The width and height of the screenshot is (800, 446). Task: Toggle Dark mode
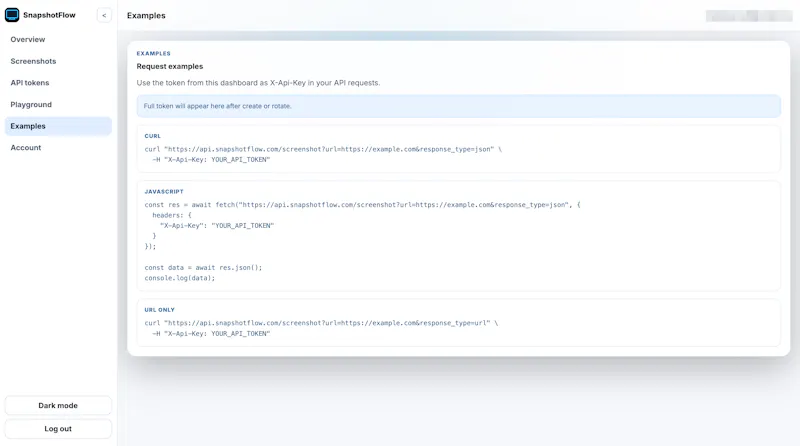58,406
